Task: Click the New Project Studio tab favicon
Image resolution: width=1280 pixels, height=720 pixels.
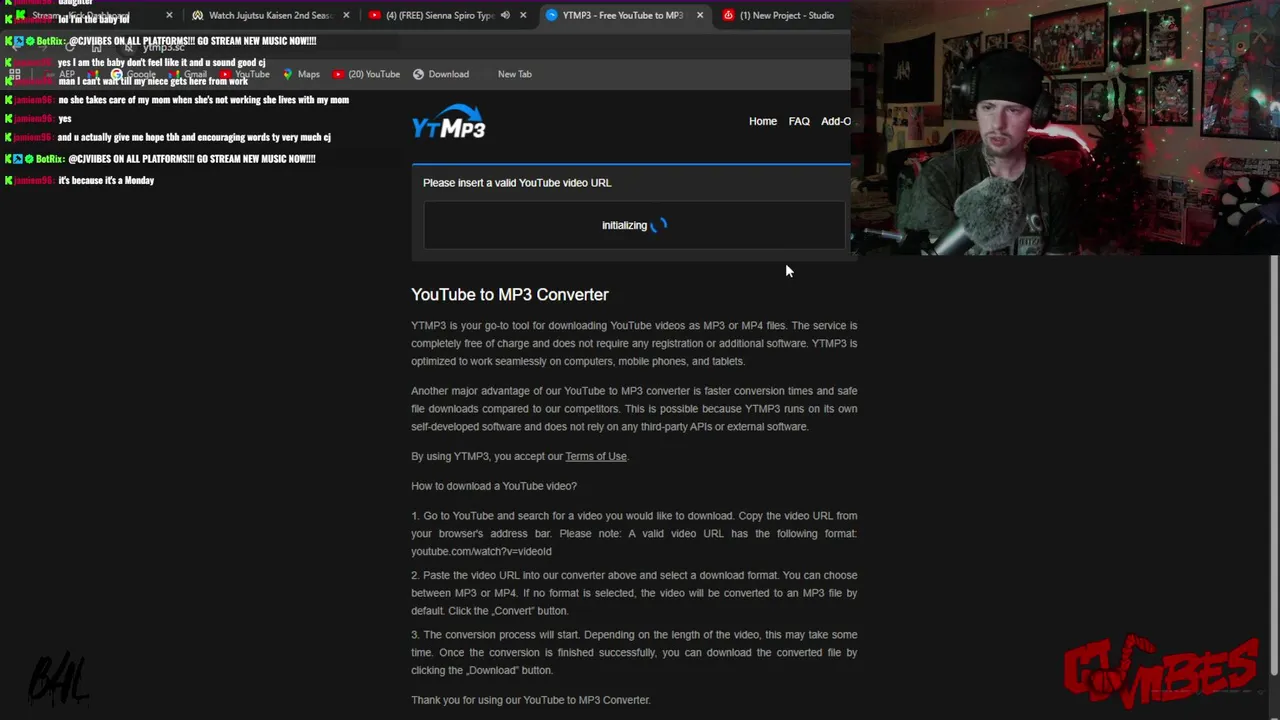Action: click(x=728, y=15)
